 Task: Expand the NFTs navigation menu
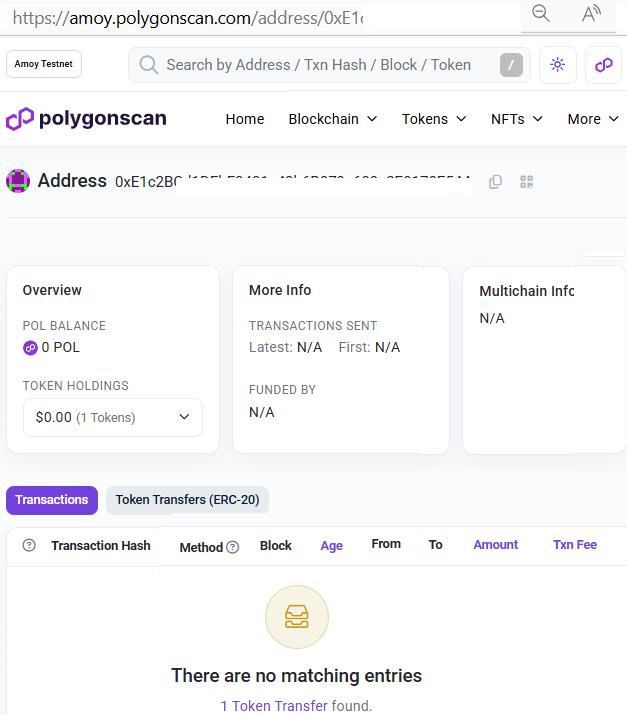(x=517, y=119)
